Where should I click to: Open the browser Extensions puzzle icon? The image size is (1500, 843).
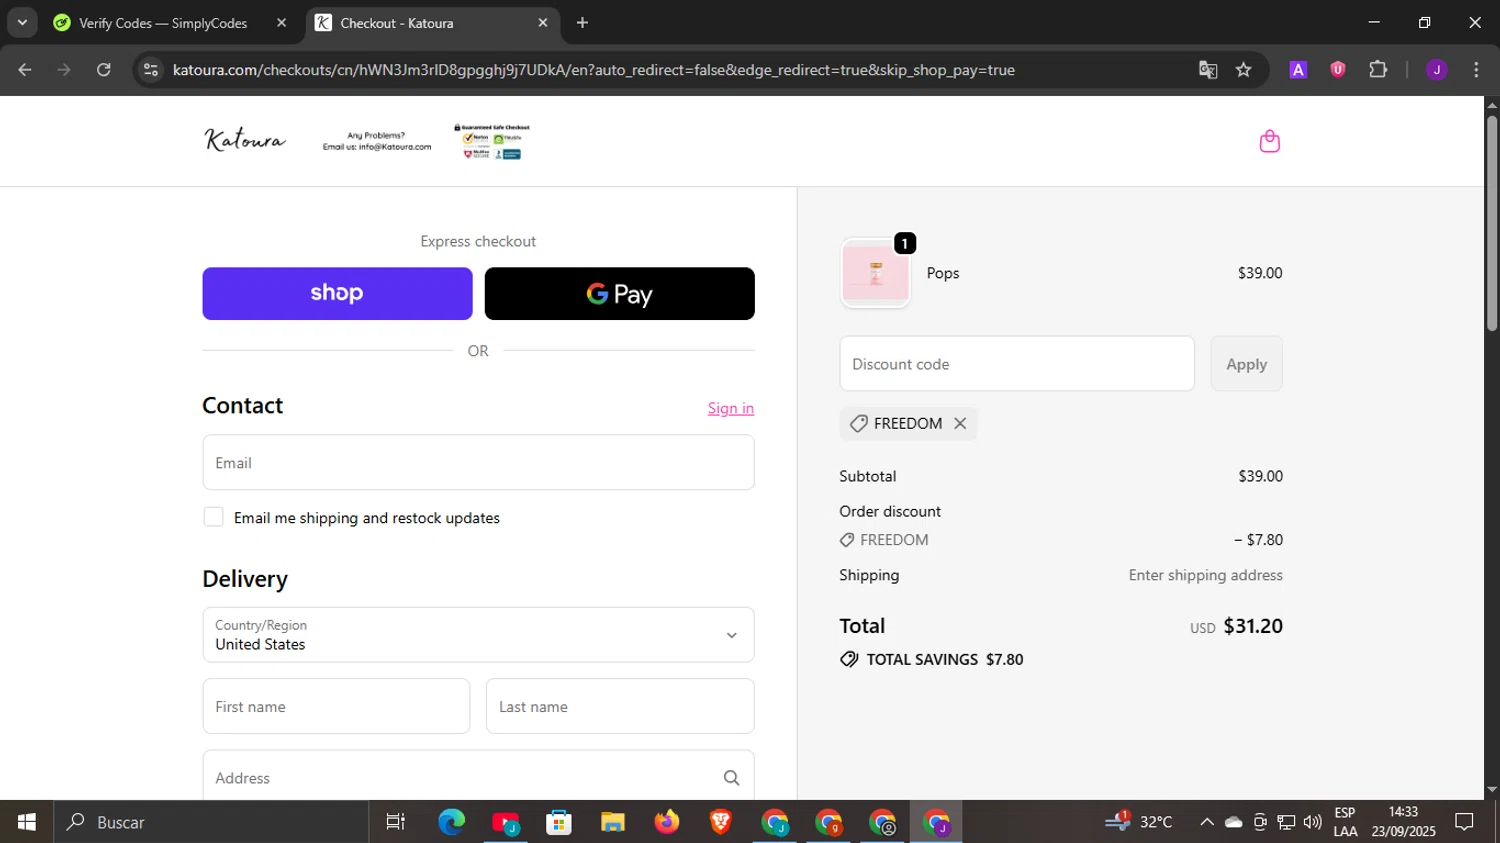click(1378, 70)
